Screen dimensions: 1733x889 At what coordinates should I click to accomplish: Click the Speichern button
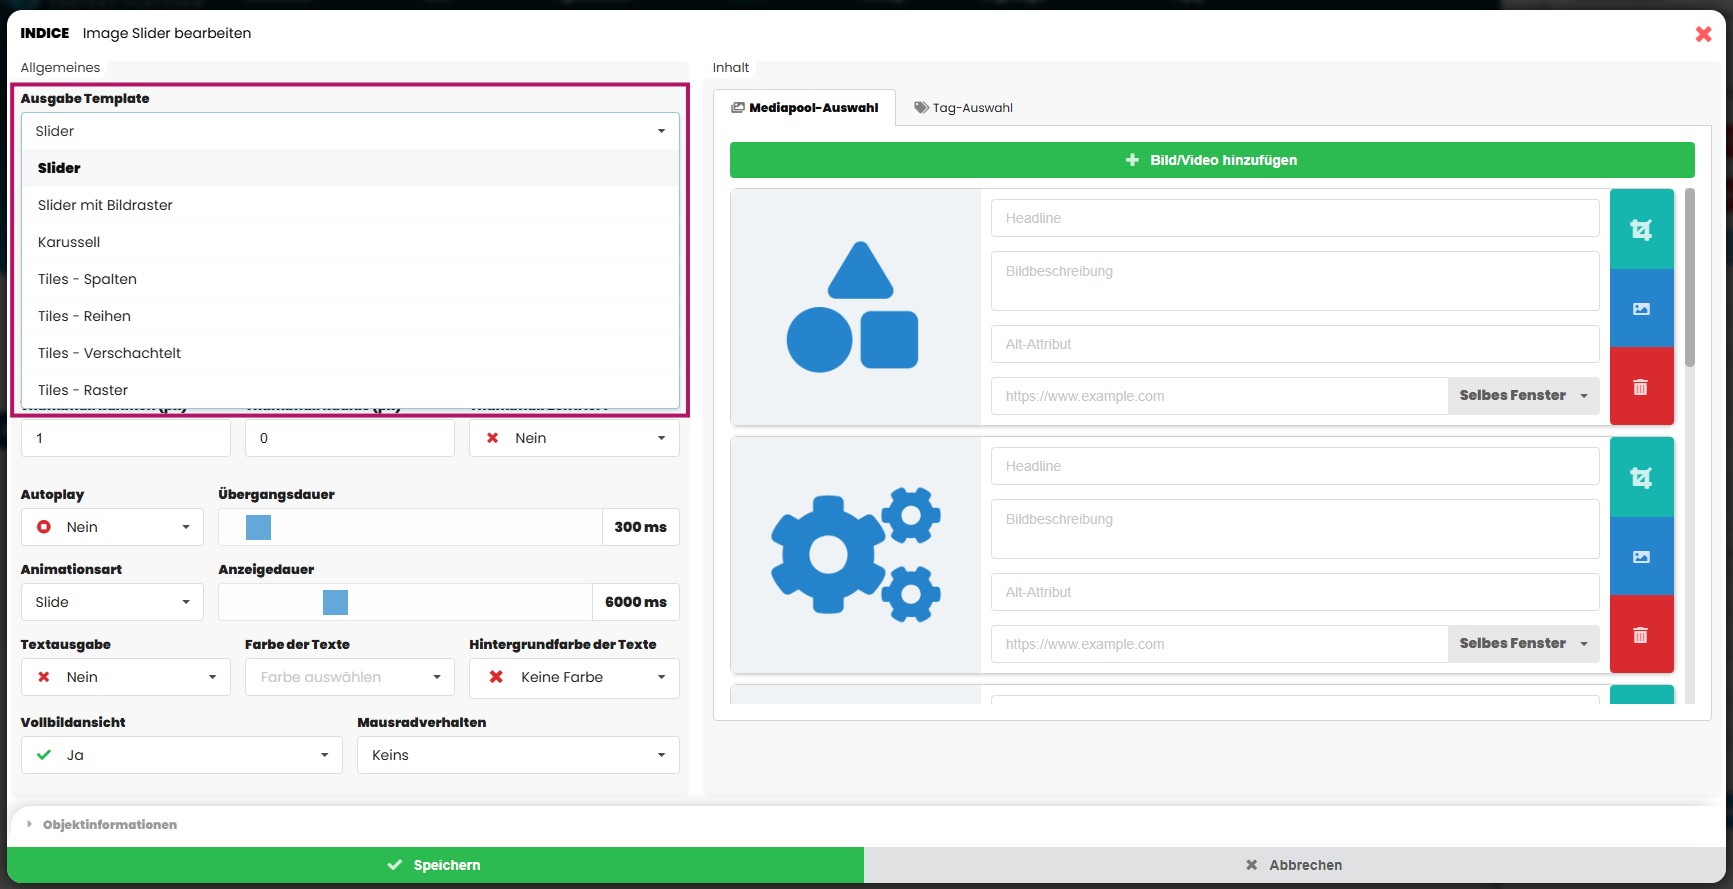(435, 865)
